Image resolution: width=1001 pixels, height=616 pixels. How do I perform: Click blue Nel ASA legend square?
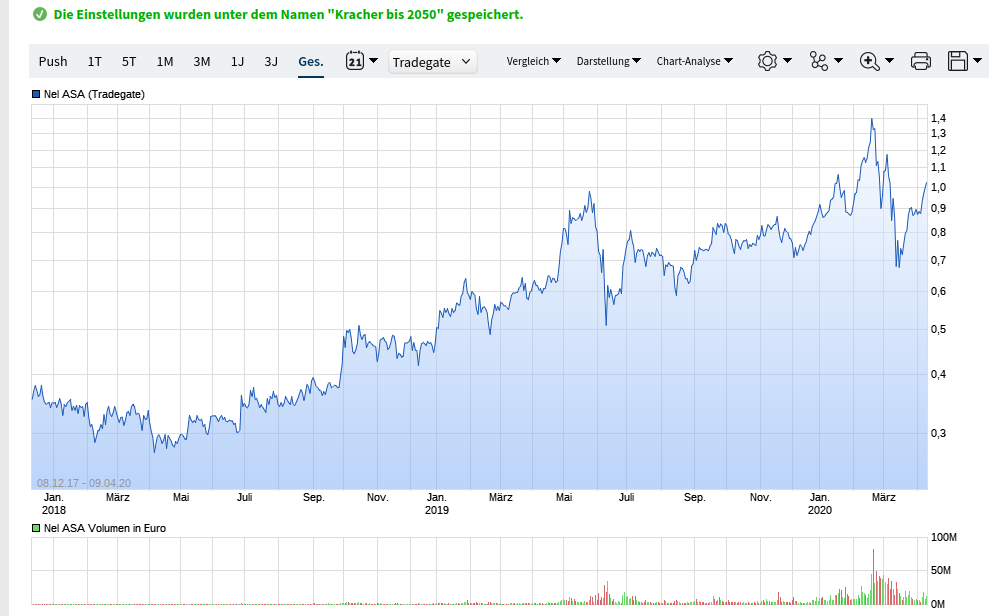click(x=36, y=94)
